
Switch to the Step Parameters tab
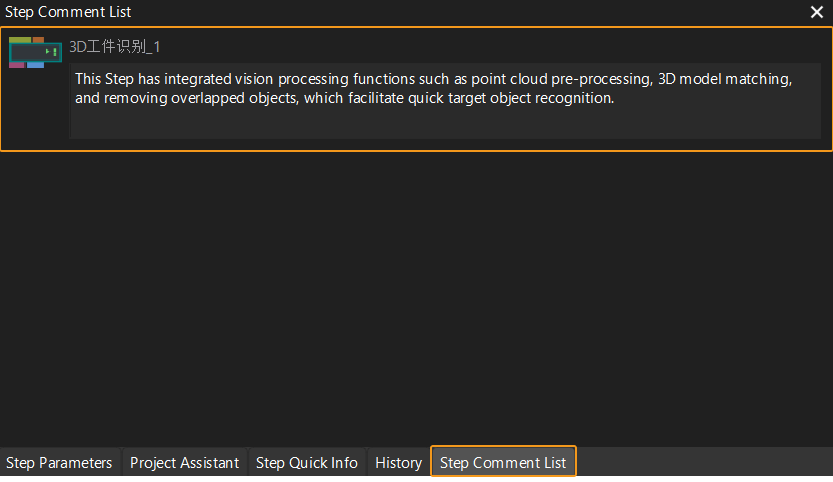[59, 463]
